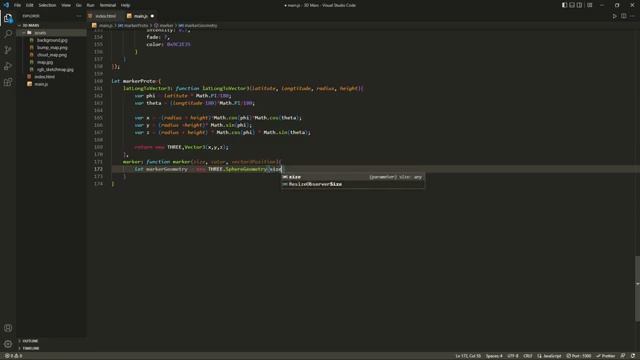Click the CRLF line ending status item
Image resolution: width=640 pixels, height=360 pixels.
coord(528,356)
